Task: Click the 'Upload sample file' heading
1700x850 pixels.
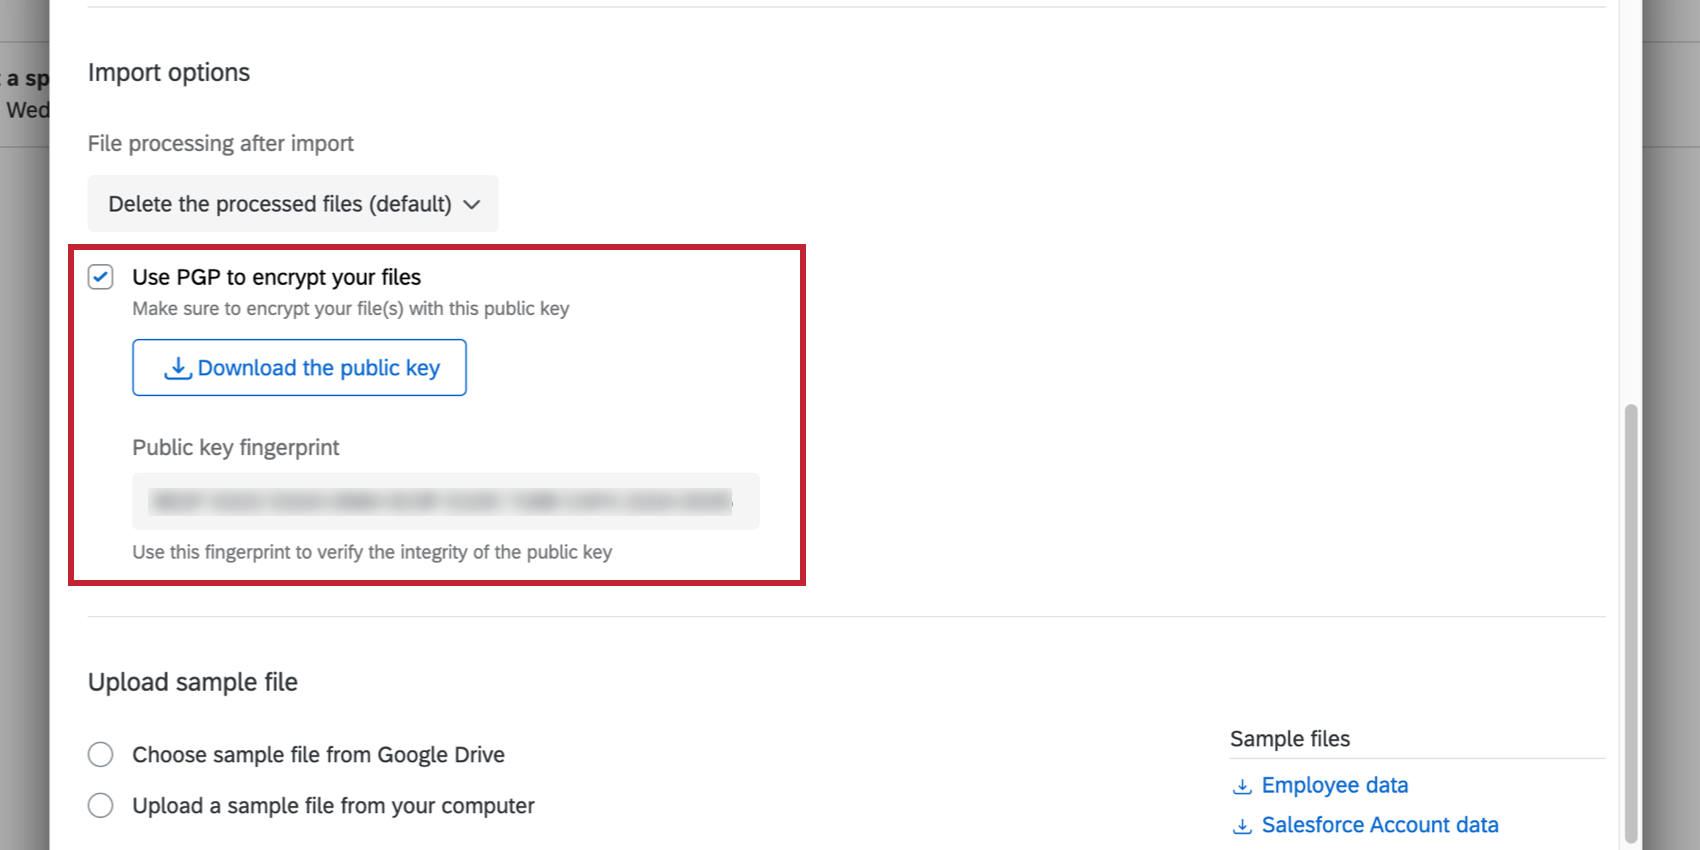Action: [x=193, y=682]
